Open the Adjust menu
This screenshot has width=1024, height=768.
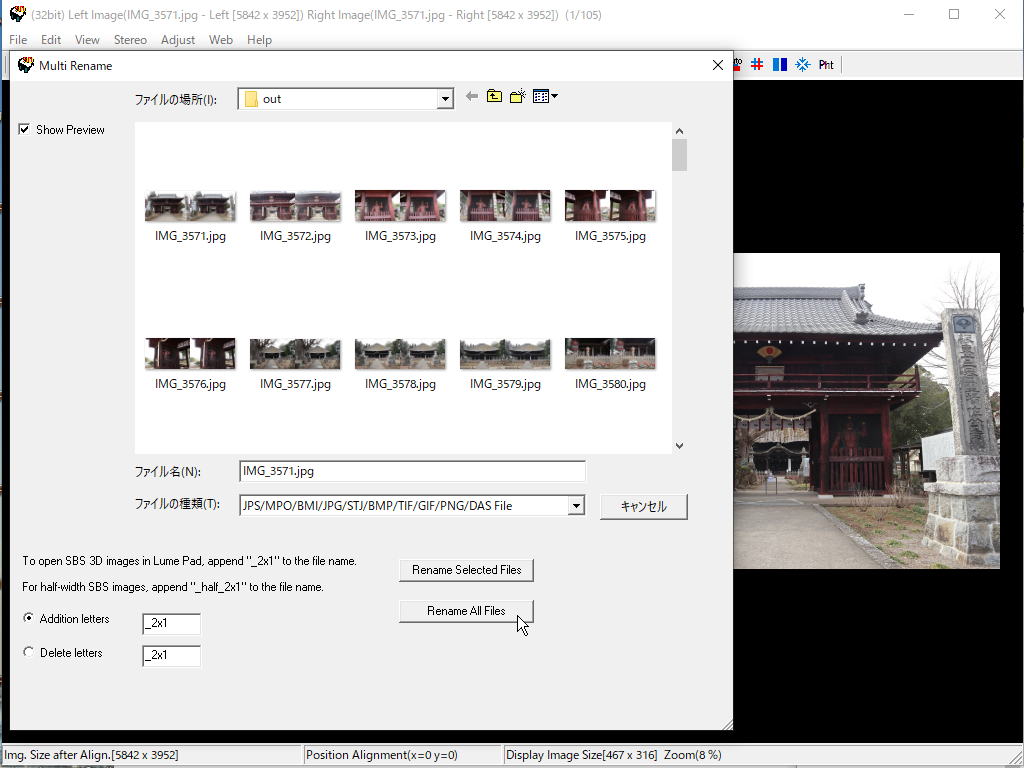pyautogui.click(x=178, y=40)
